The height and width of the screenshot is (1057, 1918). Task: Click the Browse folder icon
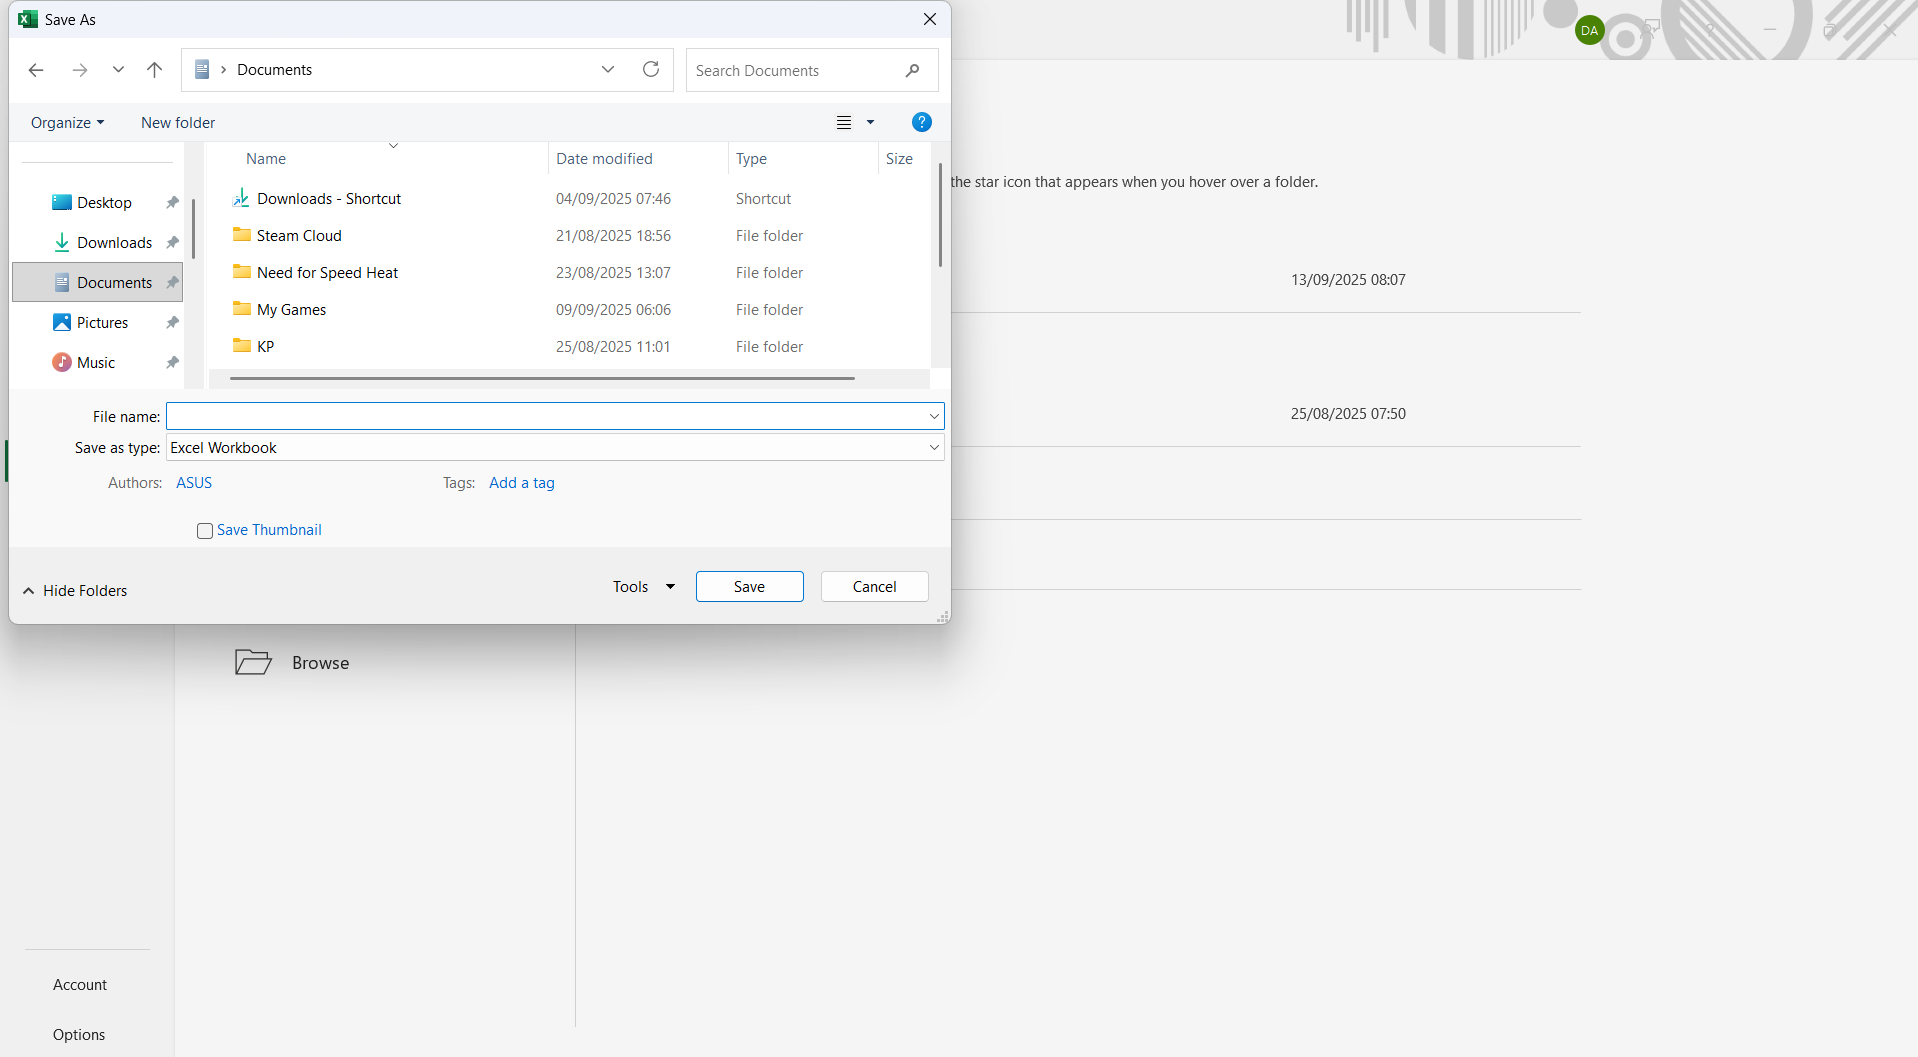coord(253,662)
